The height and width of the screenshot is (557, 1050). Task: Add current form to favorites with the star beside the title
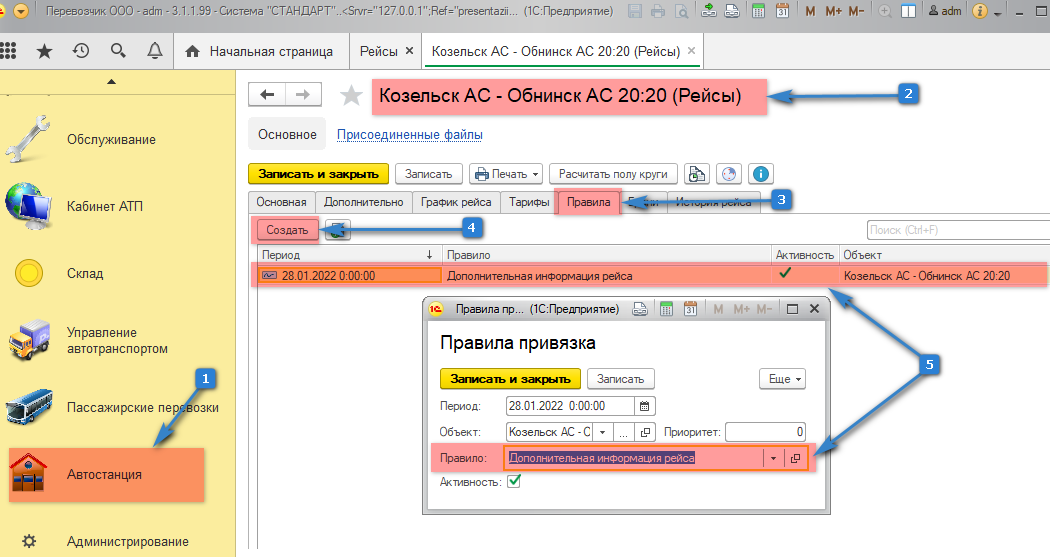click(x=351, y=95)
